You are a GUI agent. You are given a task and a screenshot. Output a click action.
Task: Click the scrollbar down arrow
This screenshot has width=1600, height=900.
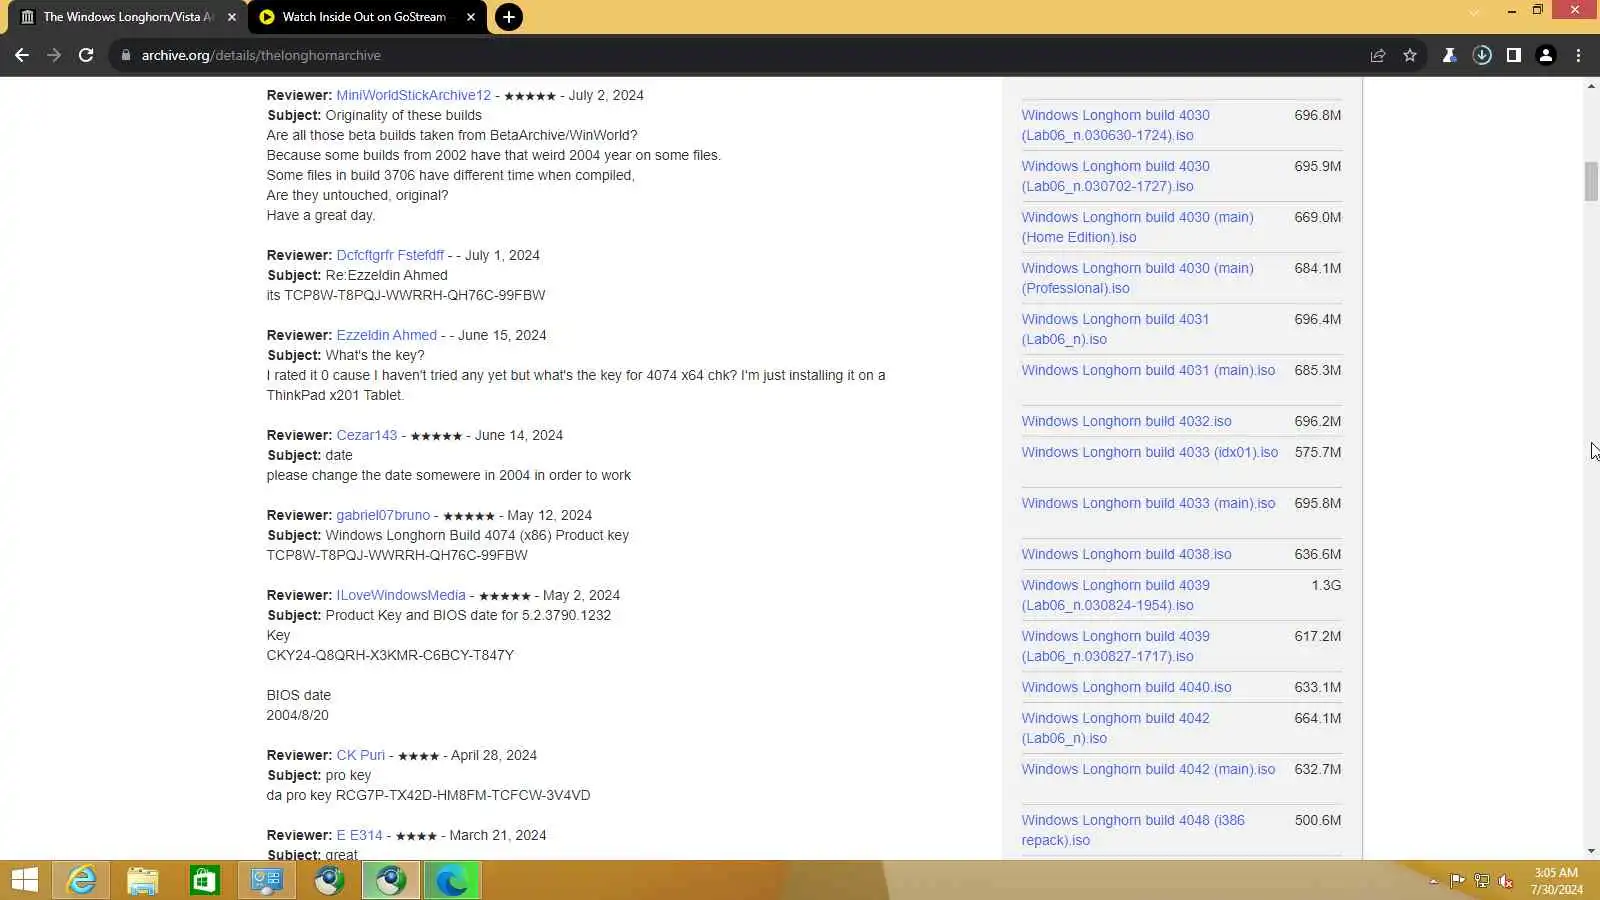(1591, 851)
